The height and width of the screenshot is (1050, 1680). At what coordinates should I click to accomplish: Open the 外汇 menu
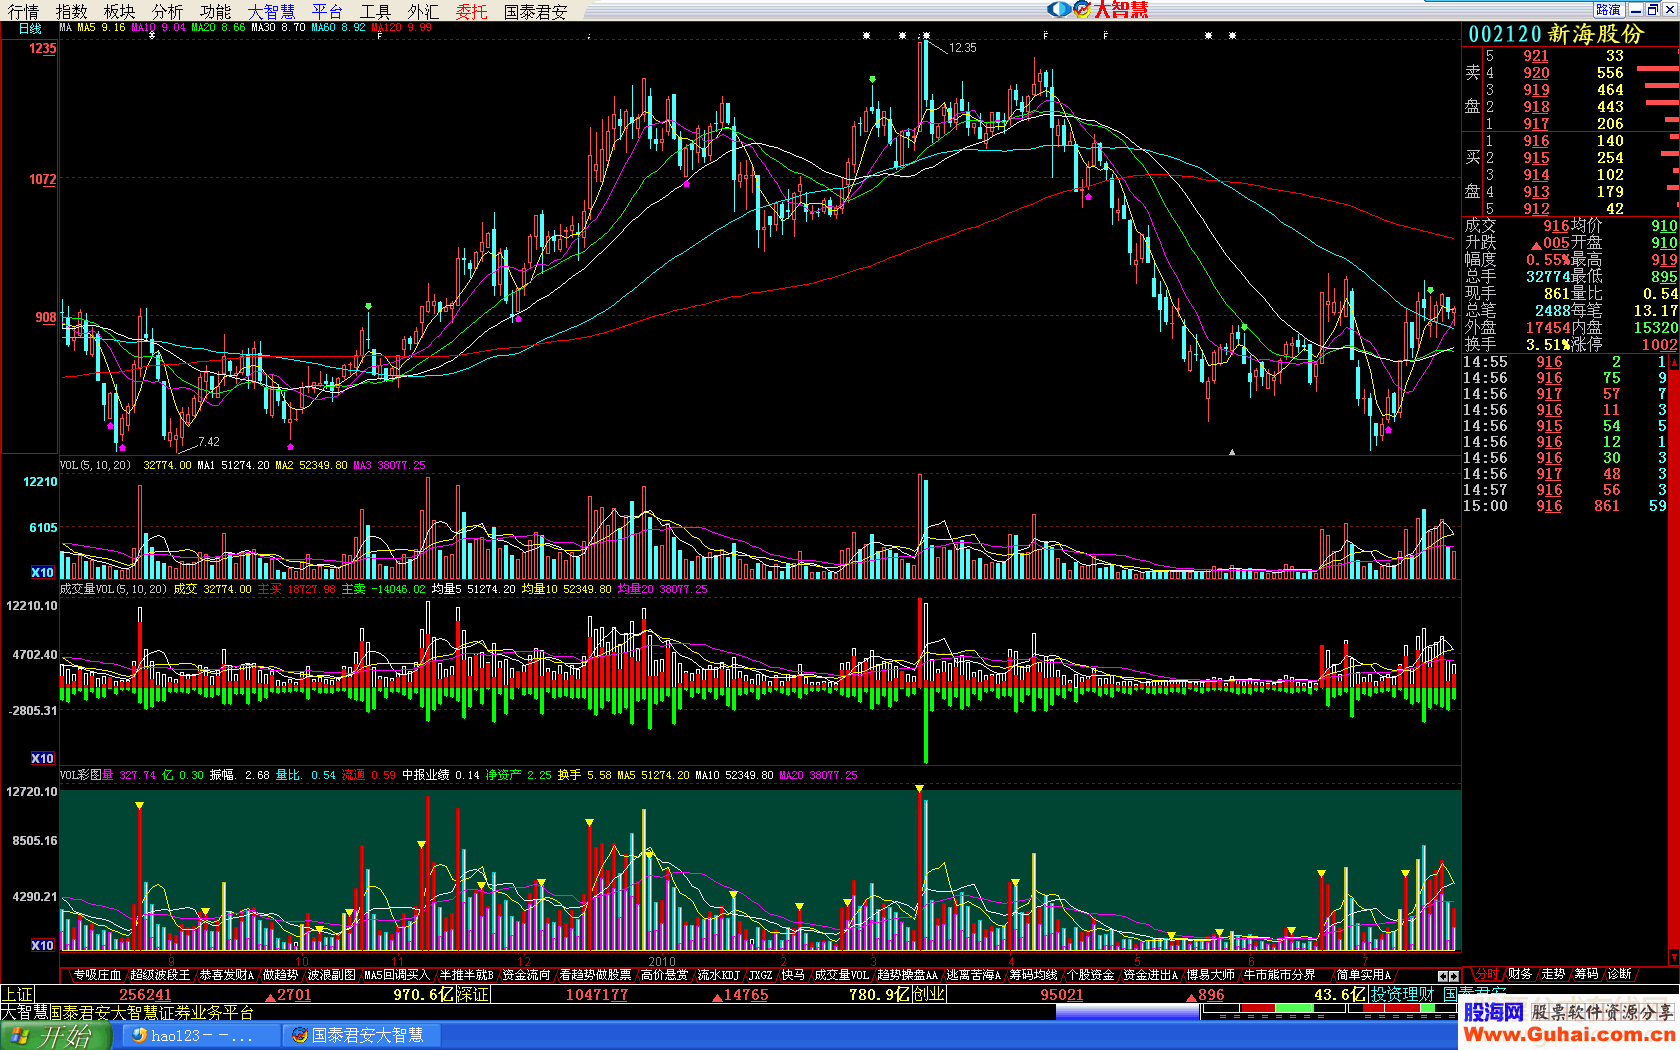pos(423,12)
